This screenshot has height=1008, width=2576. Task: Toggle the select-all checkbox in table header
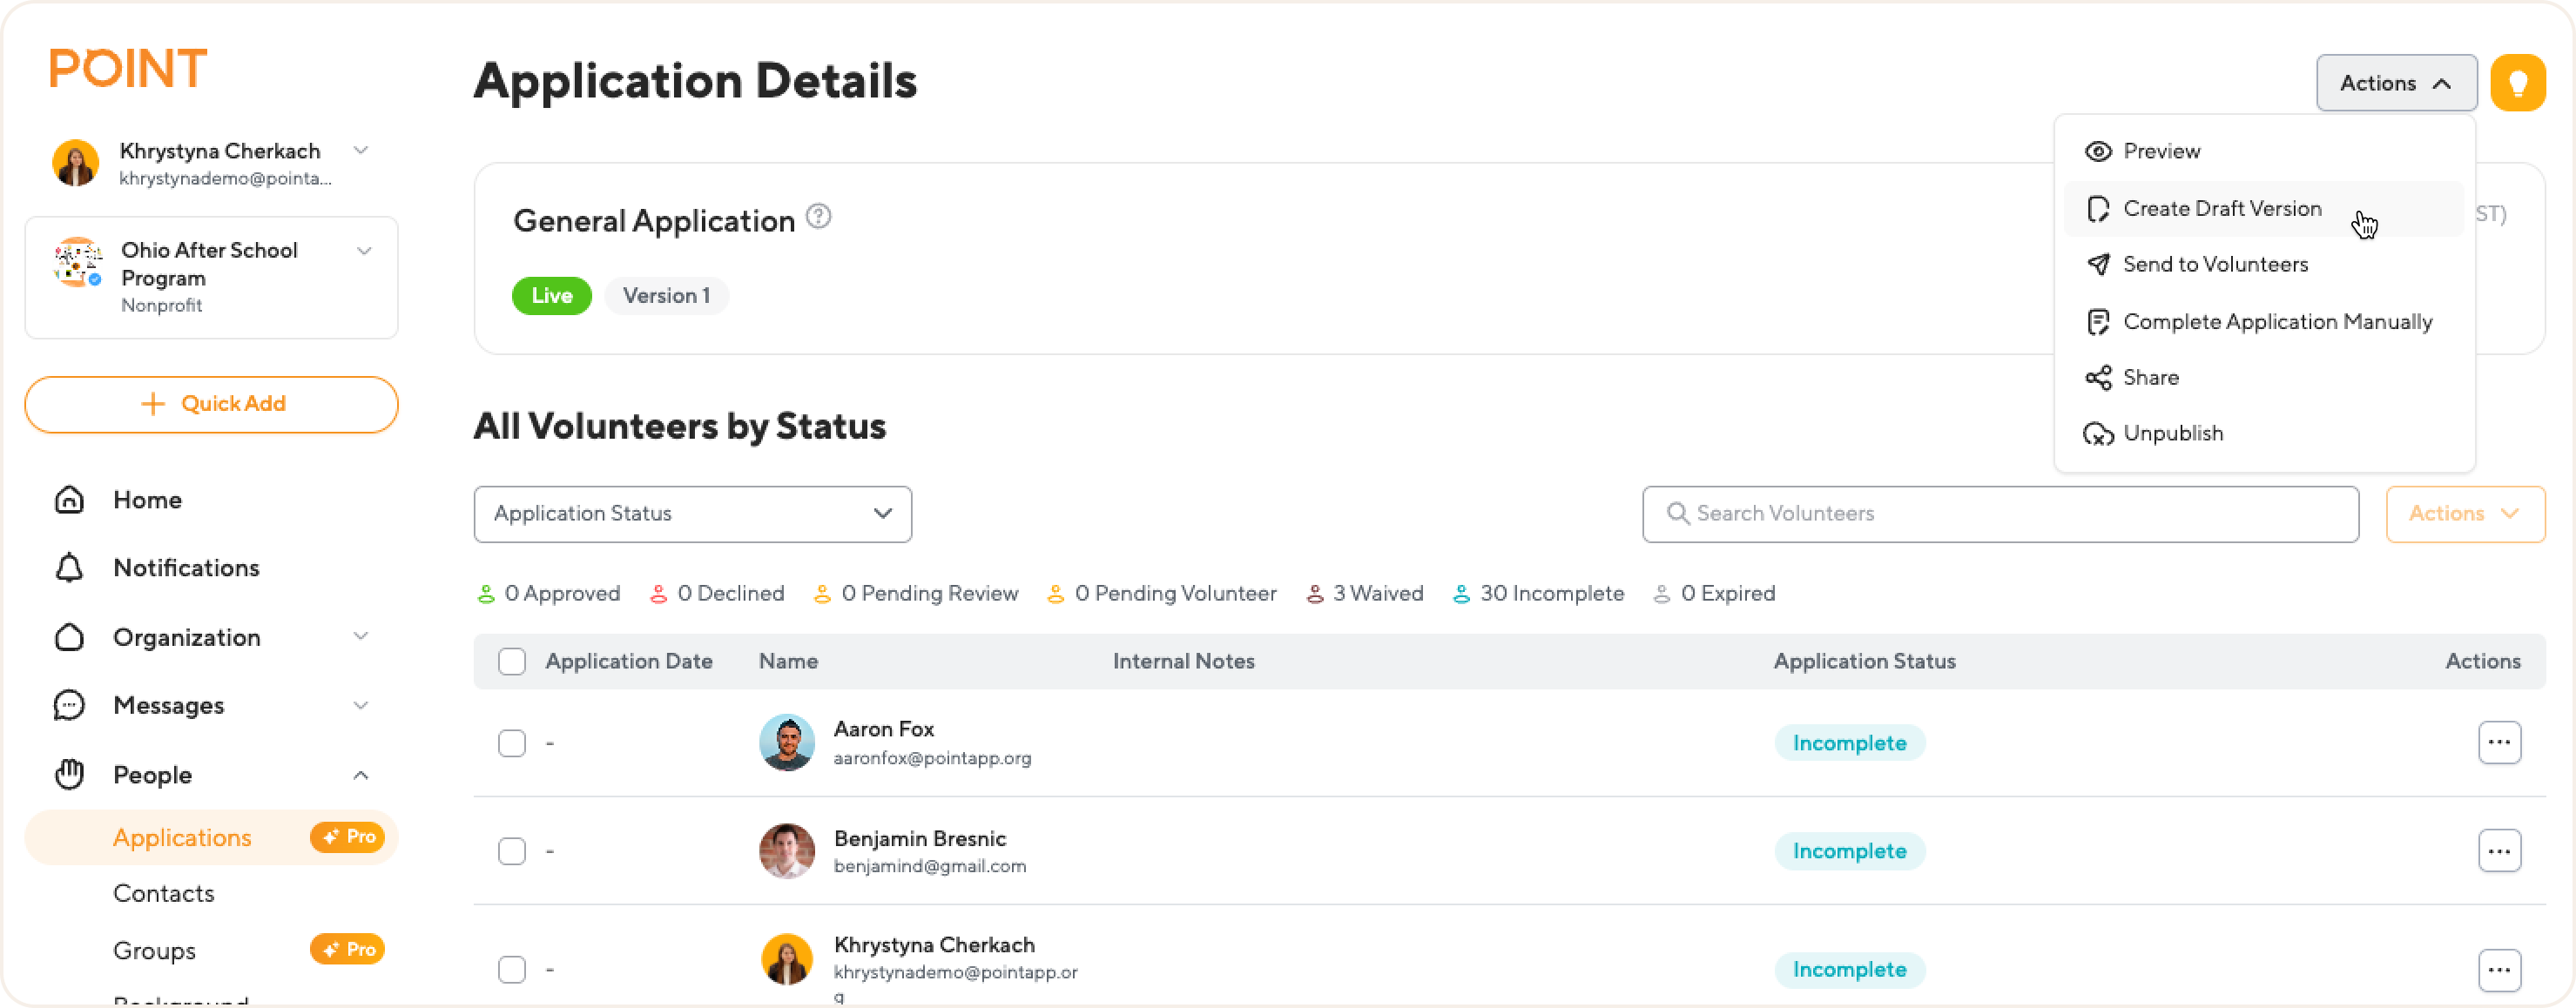(x=512, y=662)
